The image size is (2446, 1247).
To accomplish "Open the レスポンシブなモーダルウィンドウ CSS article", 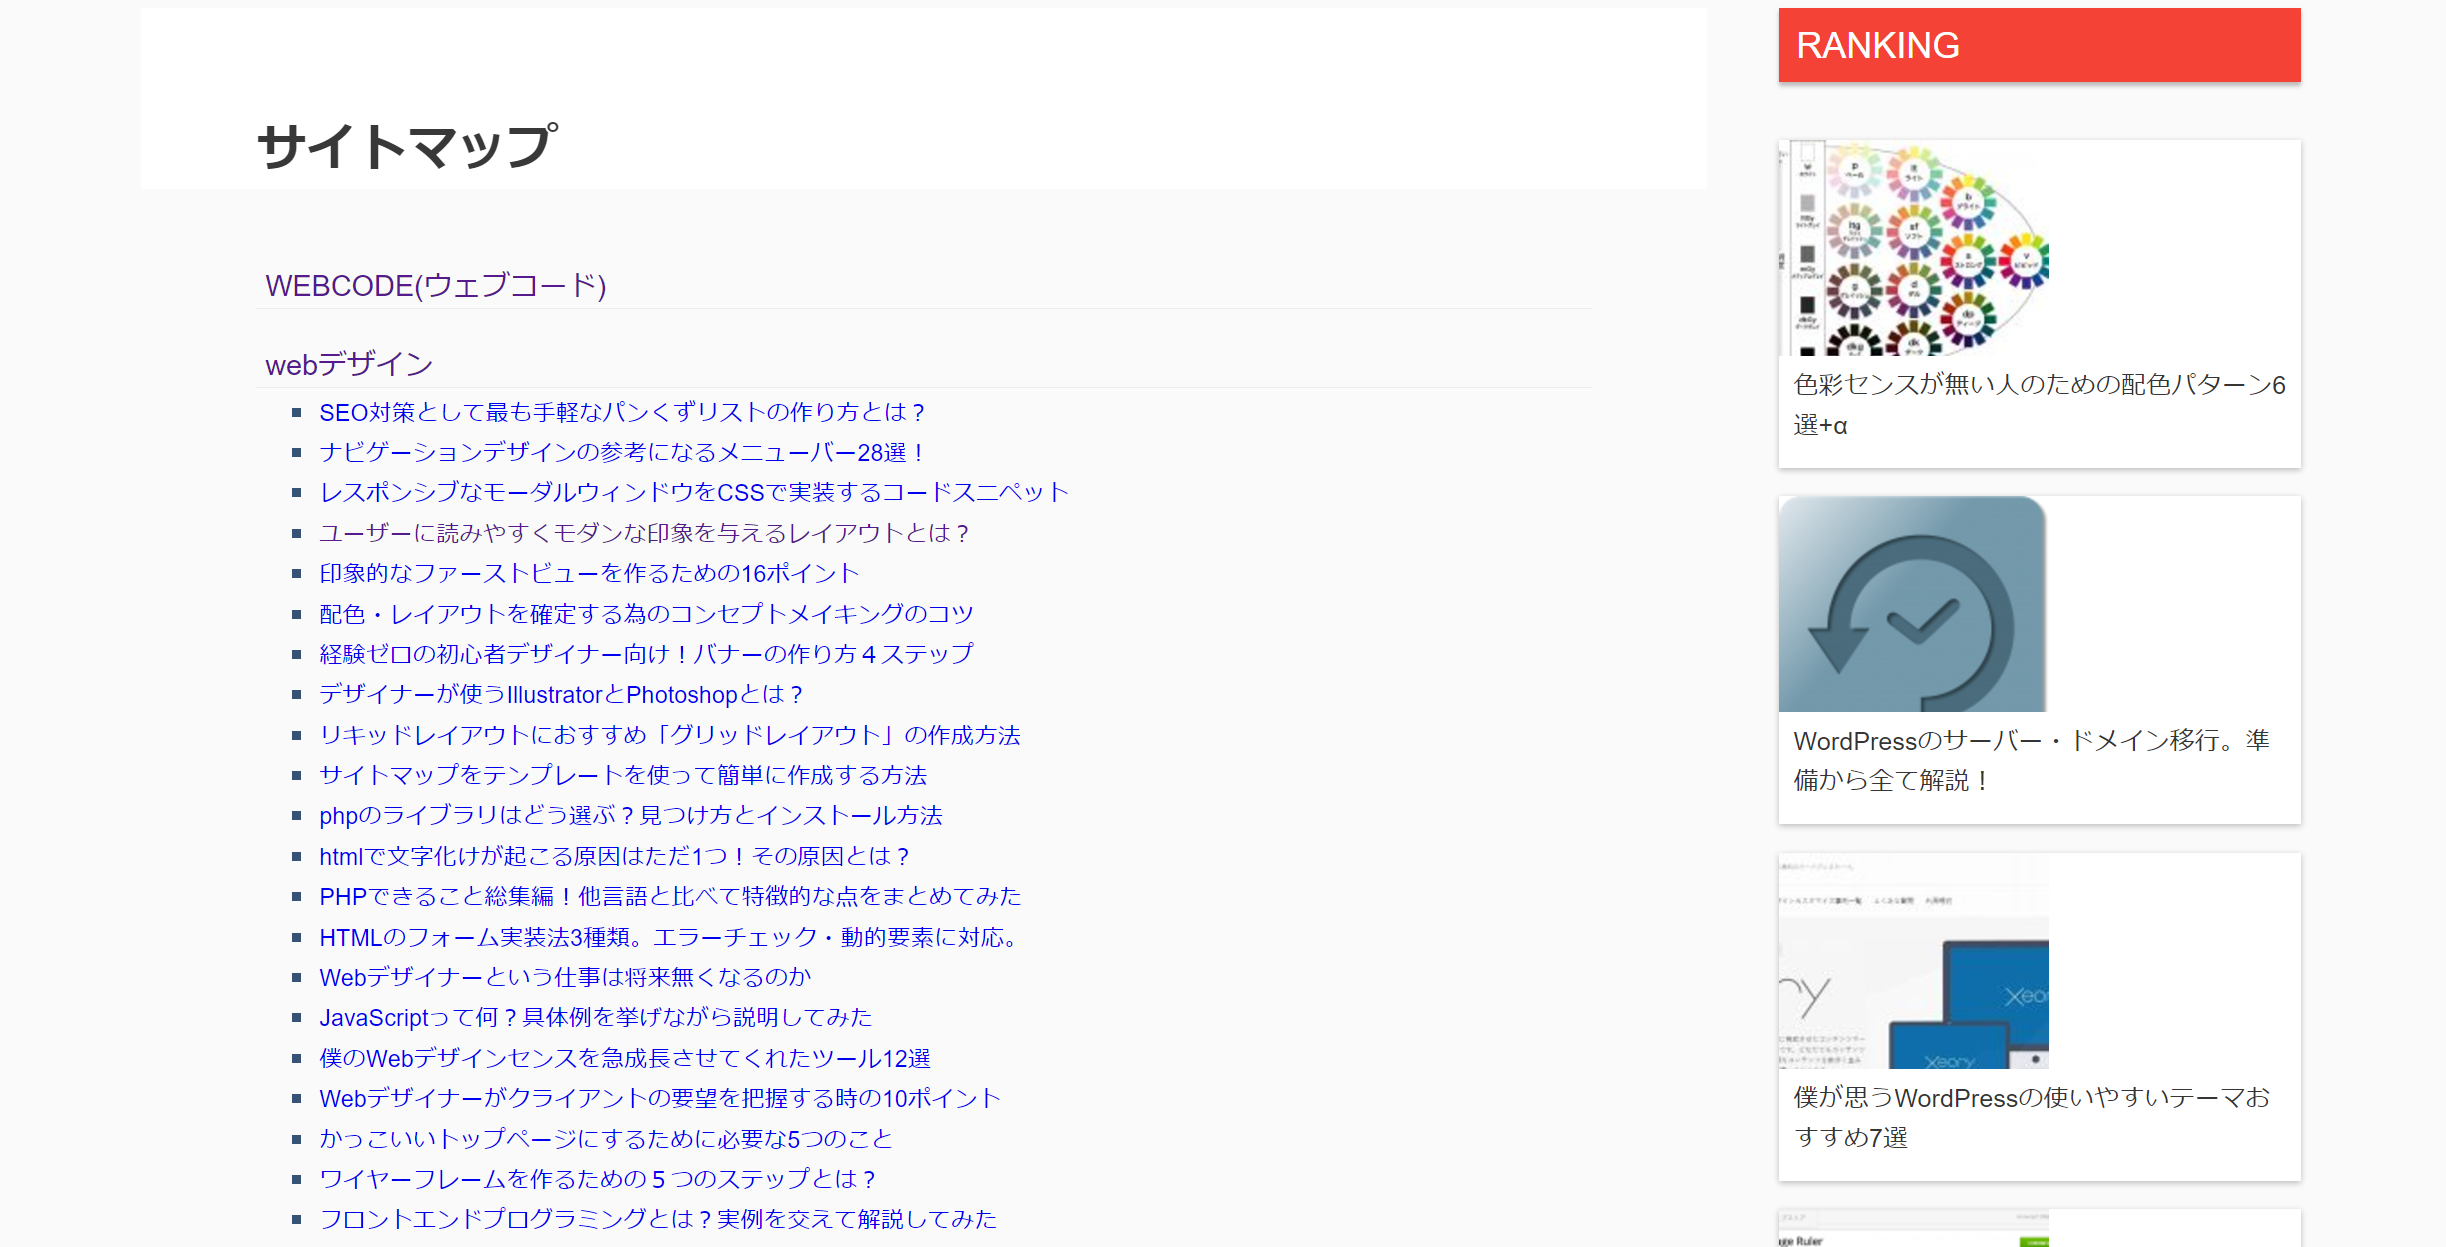I will tap(692, 492).
